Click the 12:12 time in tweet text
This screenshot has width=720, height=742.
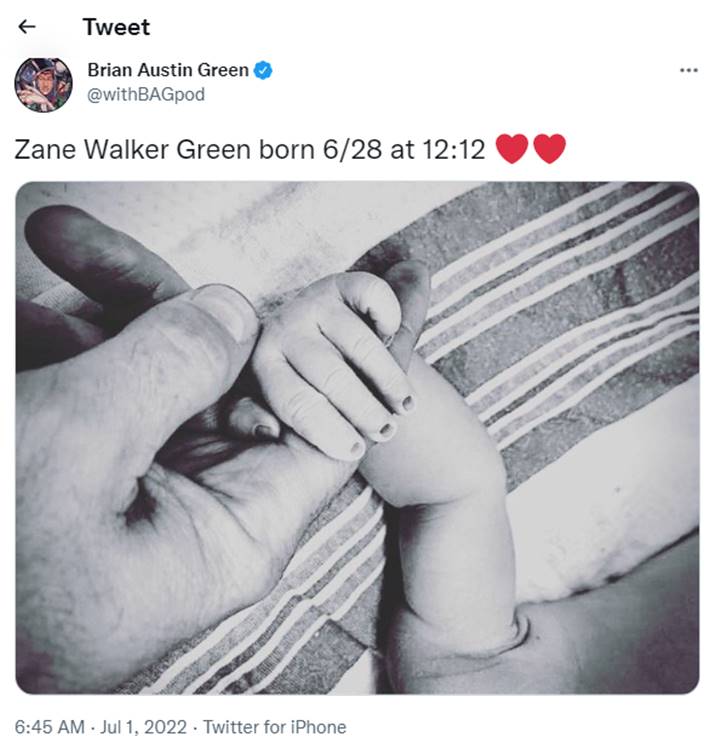pyautogui.click(x=453, y=150)
